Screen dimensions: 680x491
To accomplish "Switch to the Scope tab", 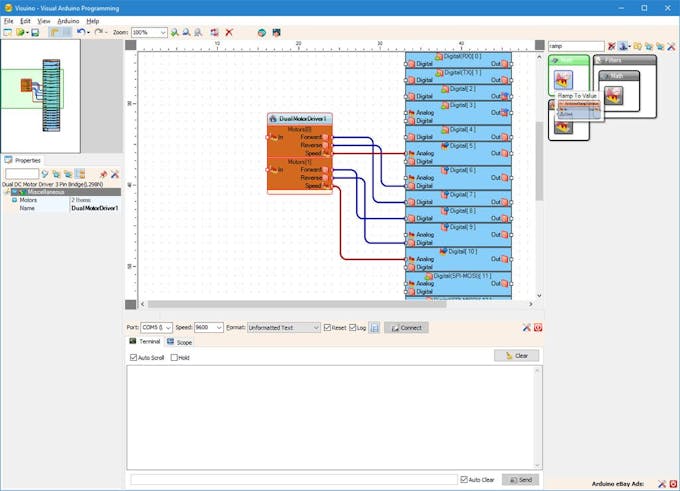I will coord(180,342).
